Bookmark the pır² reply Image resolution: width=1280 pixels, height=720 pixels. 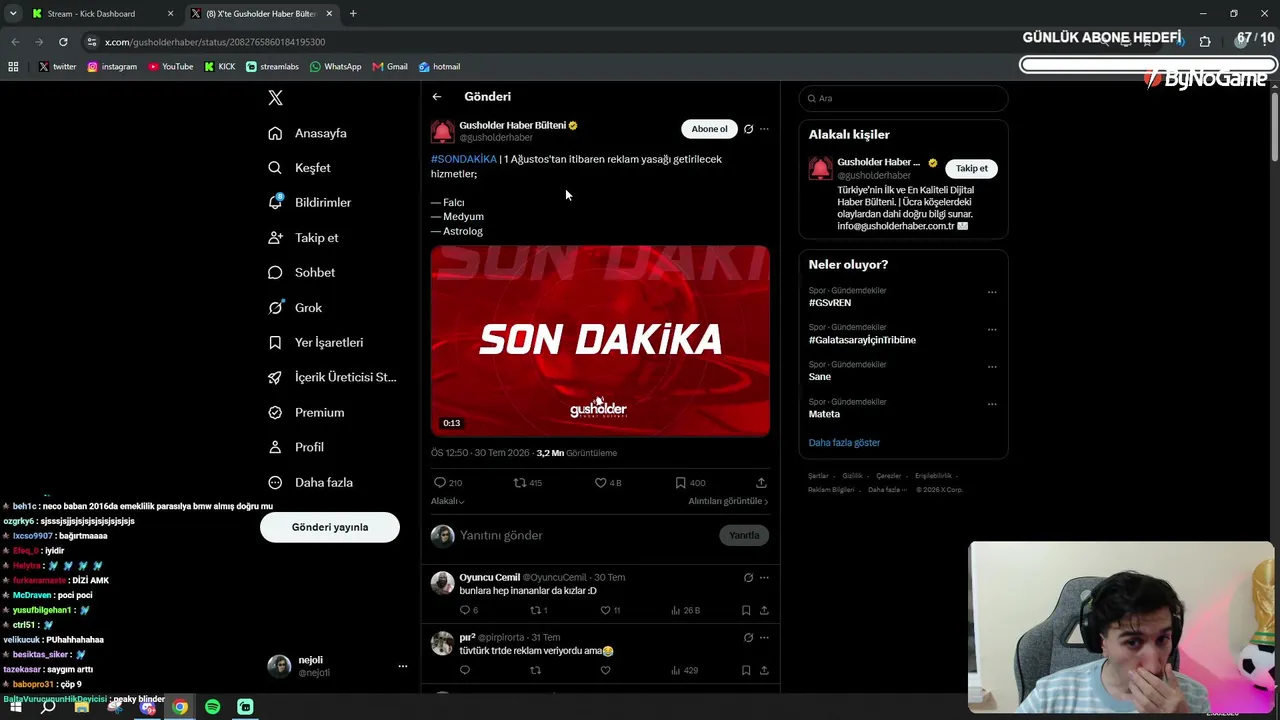click(746, 670)
